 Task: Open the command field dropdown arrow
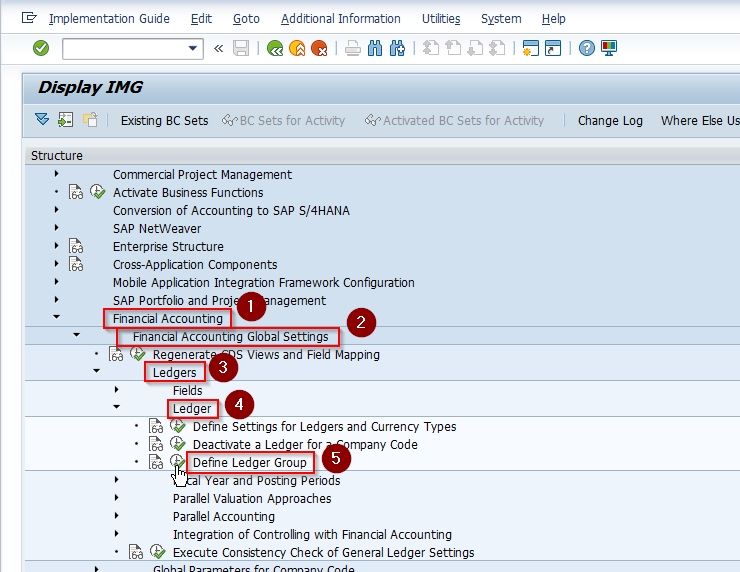point(193,48)
